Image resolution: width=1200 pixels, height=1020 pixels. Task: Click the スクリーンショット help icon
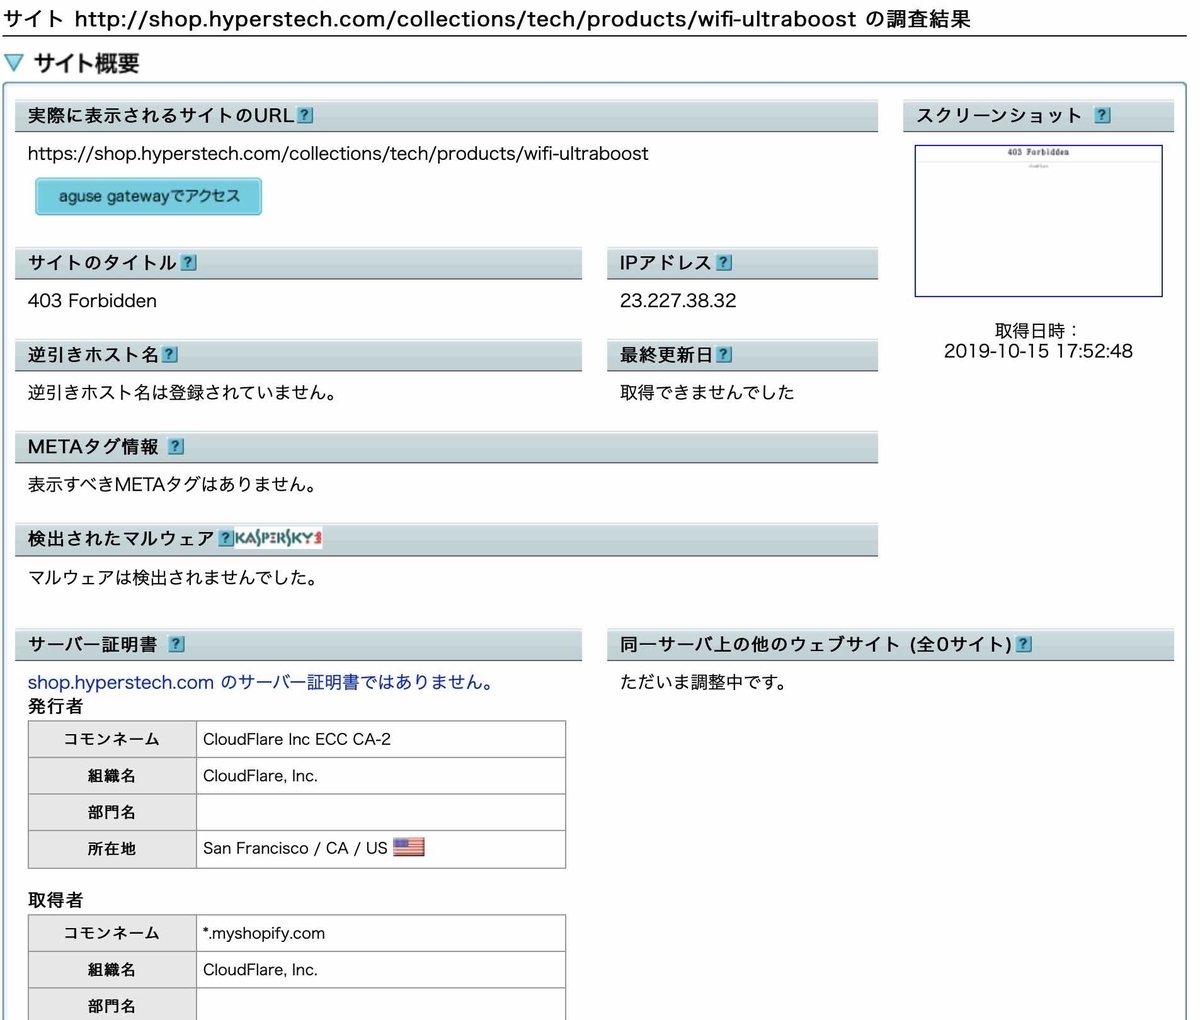(x=1102, y=115)
